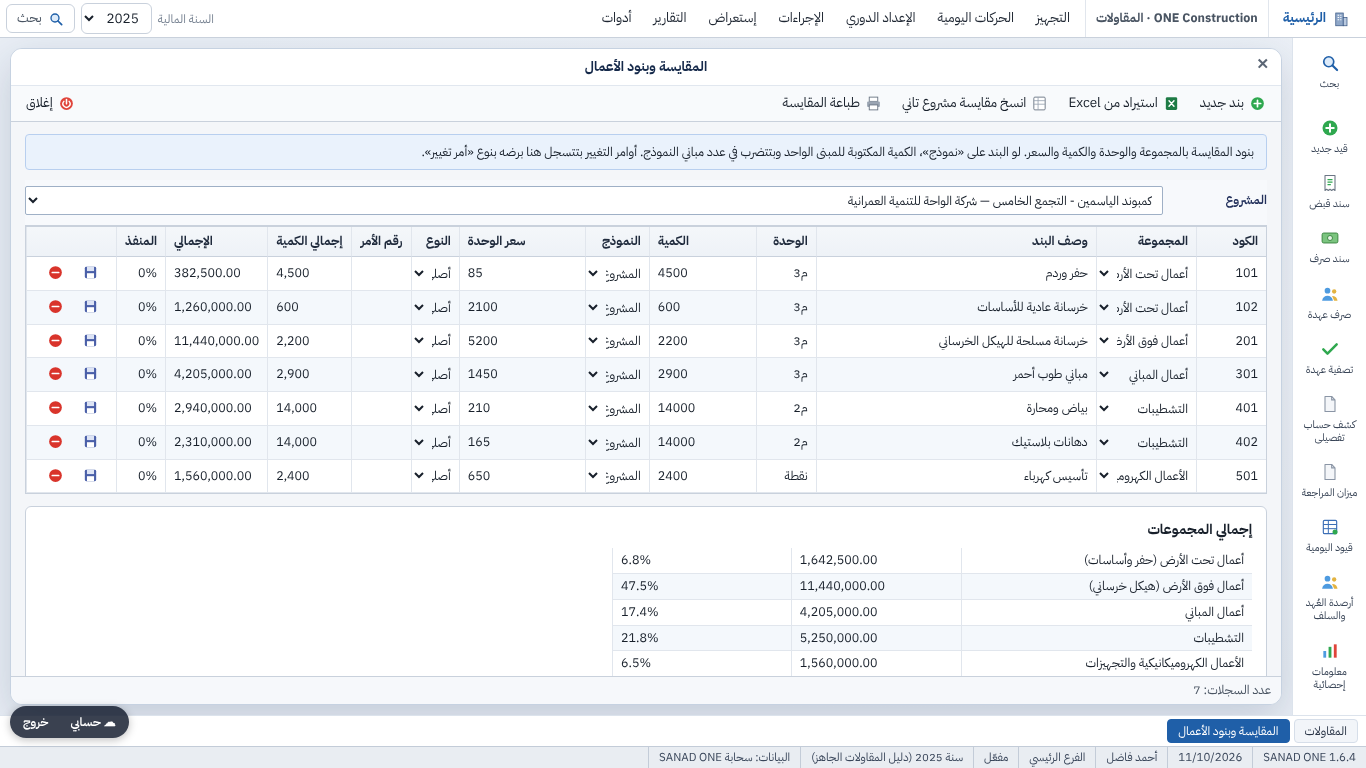This screenshot has width=1366, height=768.
Task: Click description field حفر وردم
Action: click(x=954, y=273)
